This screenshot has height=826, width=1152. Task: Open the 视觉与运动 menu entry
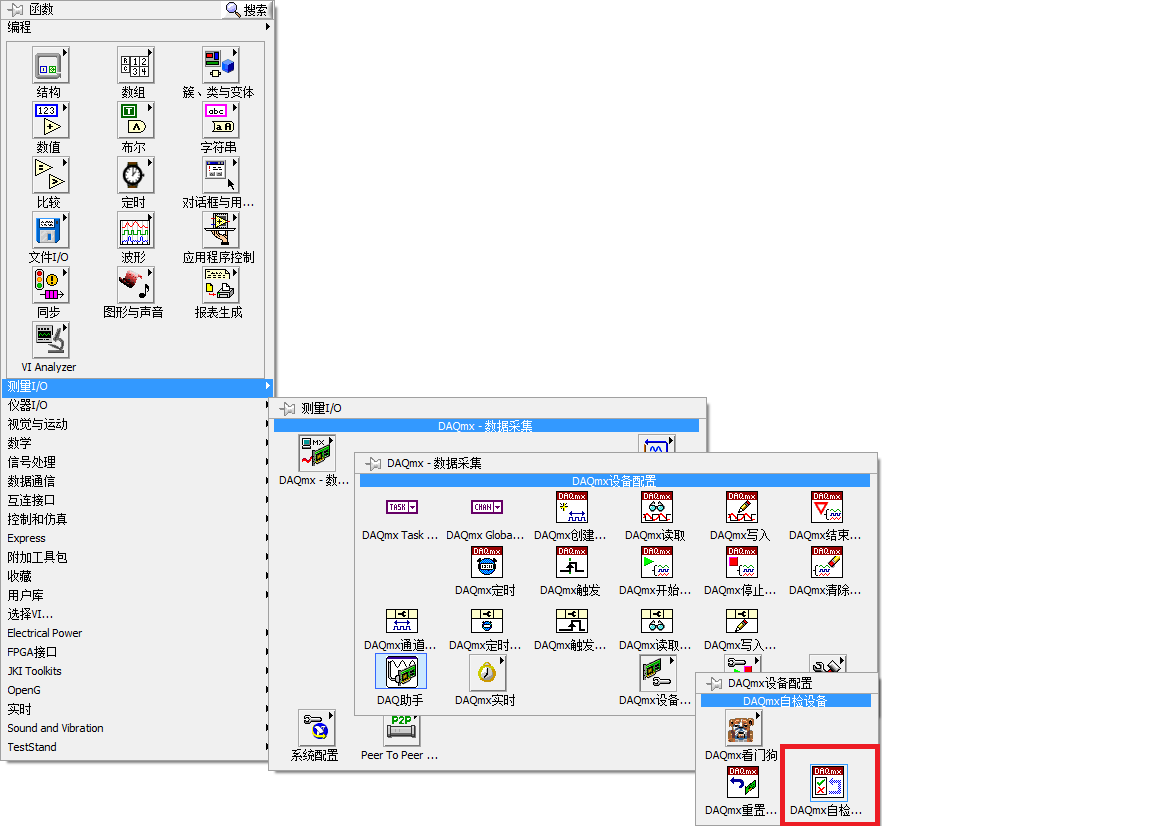(x=138, y=424)
